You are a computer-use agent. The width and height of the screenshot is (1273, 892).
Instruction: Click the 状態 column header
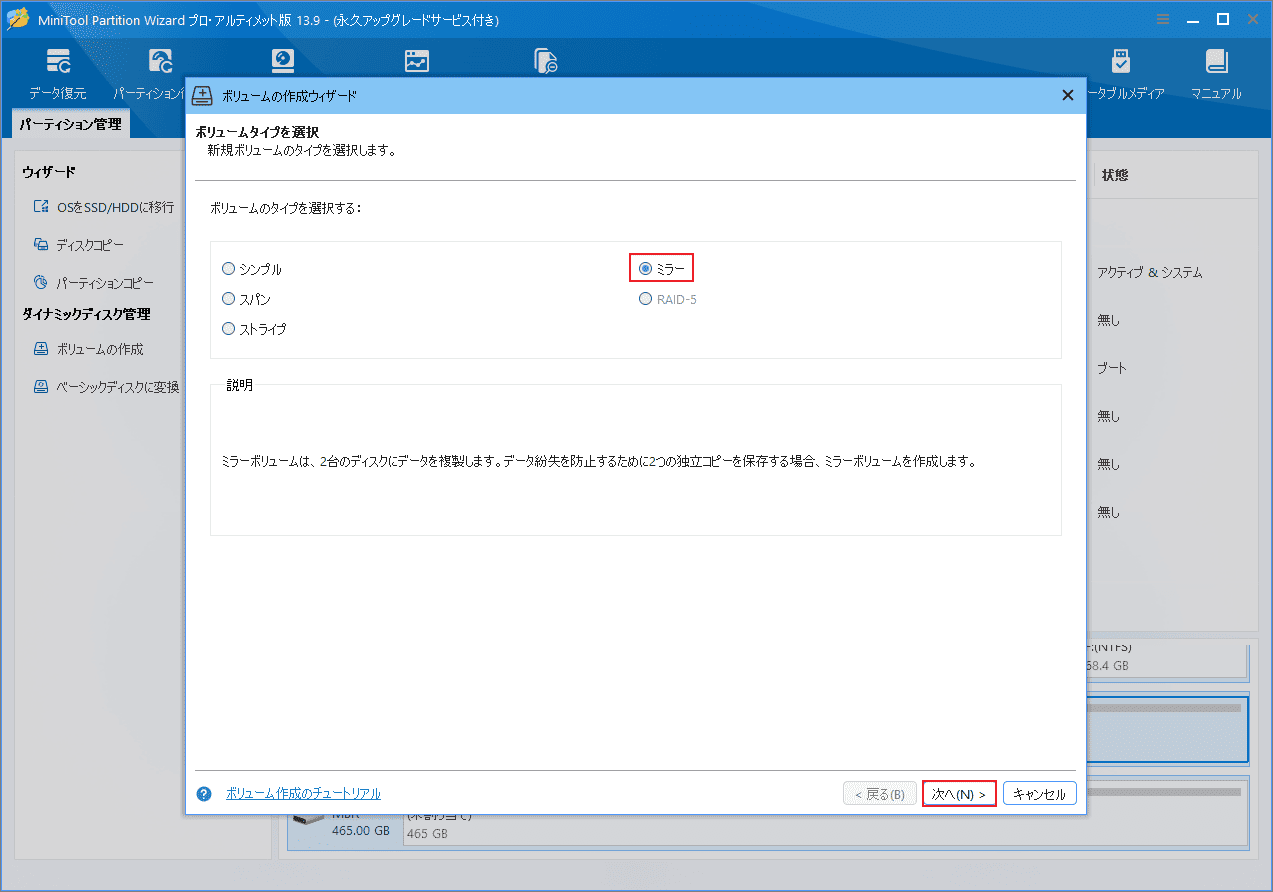coord(1115,174)
